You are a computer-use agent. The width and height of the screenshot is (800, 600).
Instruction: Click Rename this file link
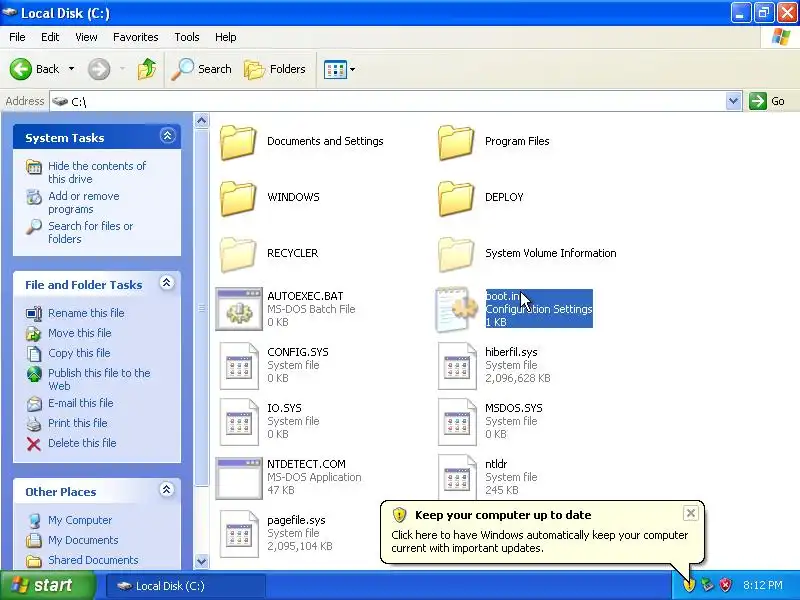(x=86, y=313)
